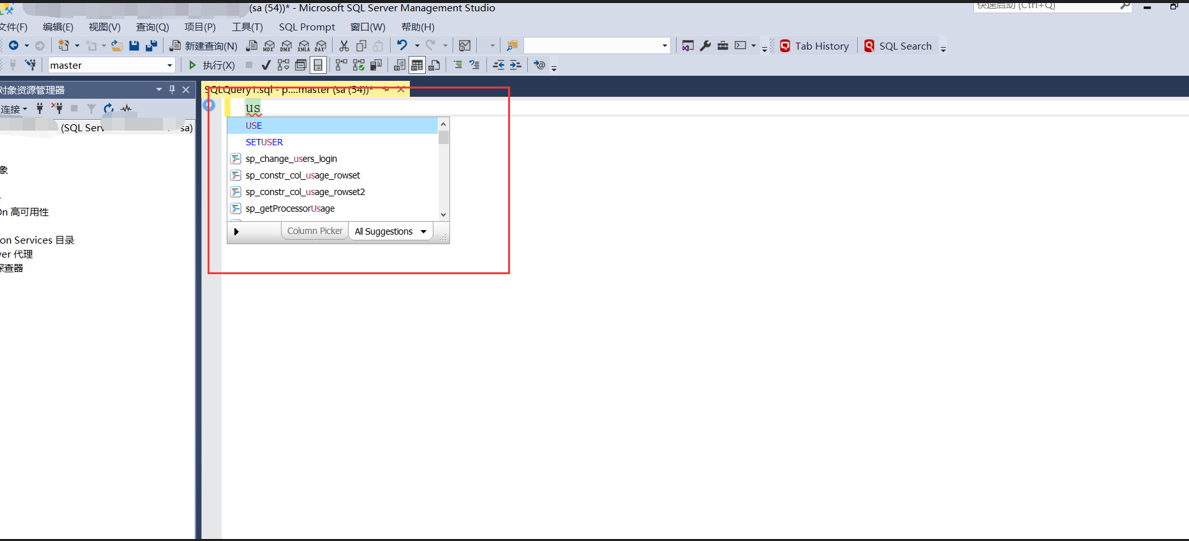The image size is (1189, 541).
Task: Open 帮助(H) menu
Action: coord(418,27)
